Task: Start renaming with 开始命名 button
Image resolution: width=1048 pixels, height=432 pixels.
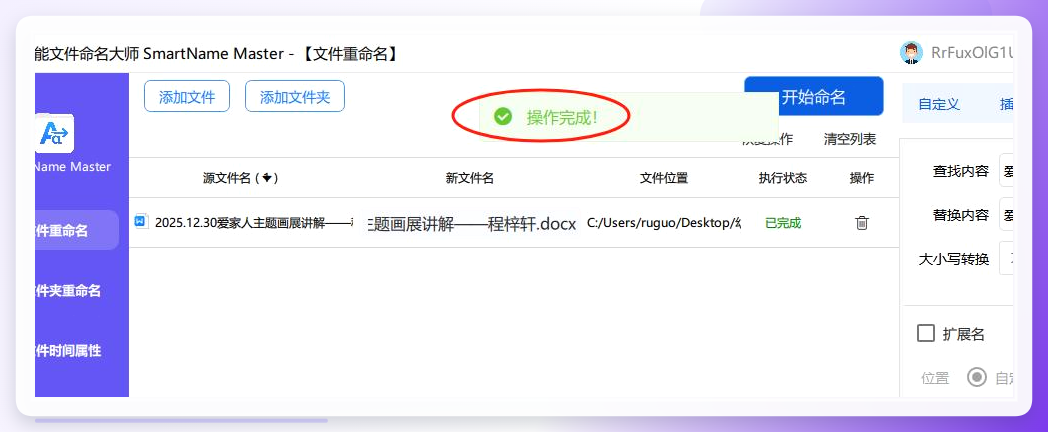Action: coord(813,96)
